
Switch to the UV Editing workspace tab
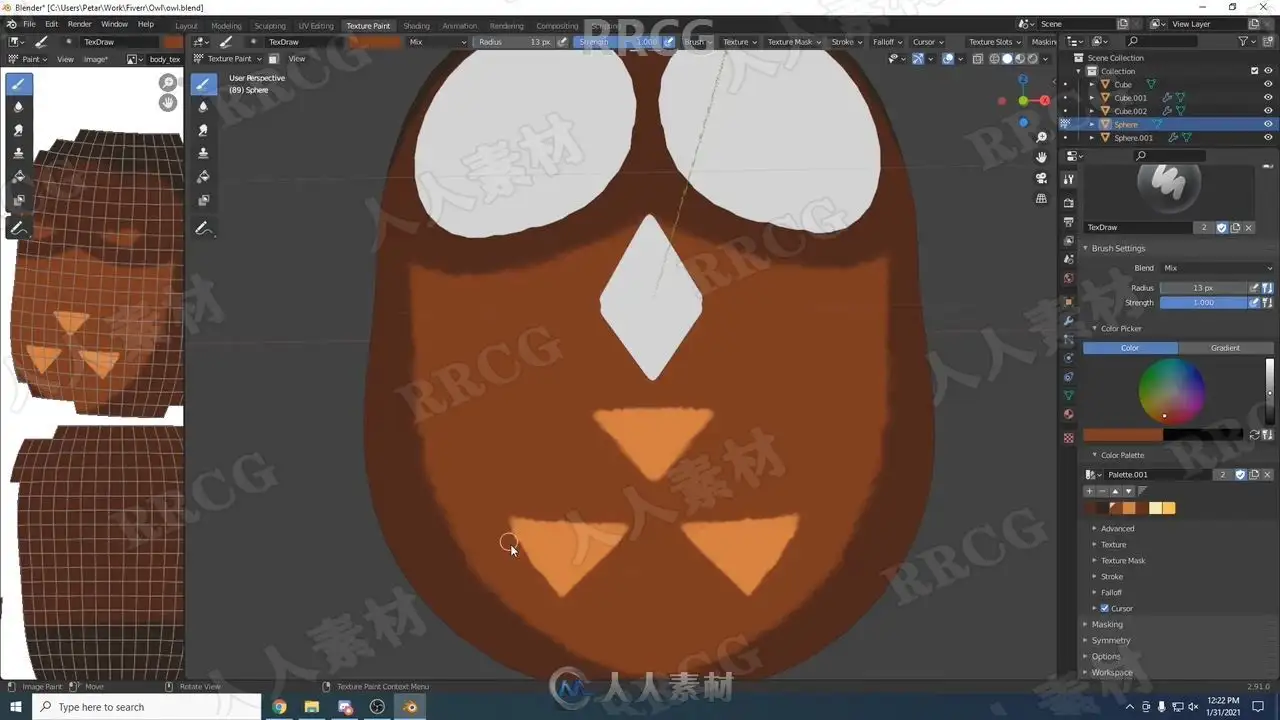(315, 26)
